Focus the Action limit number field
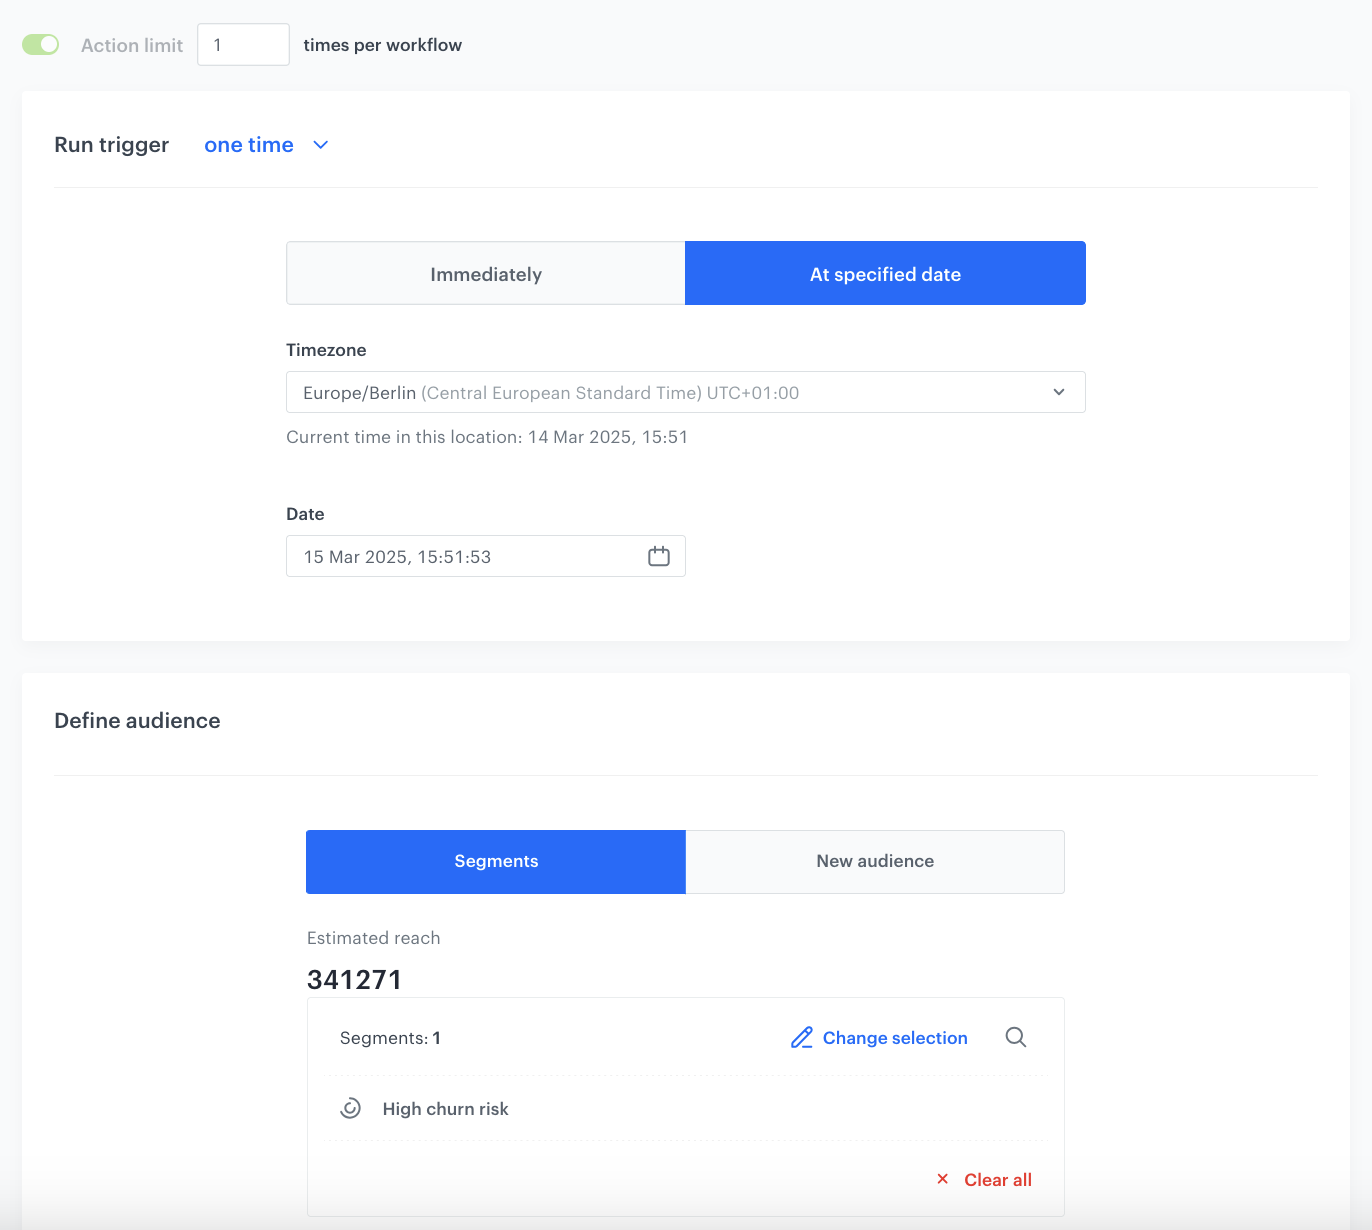This screenshot has height=1230, width=1372. [243, 45]
